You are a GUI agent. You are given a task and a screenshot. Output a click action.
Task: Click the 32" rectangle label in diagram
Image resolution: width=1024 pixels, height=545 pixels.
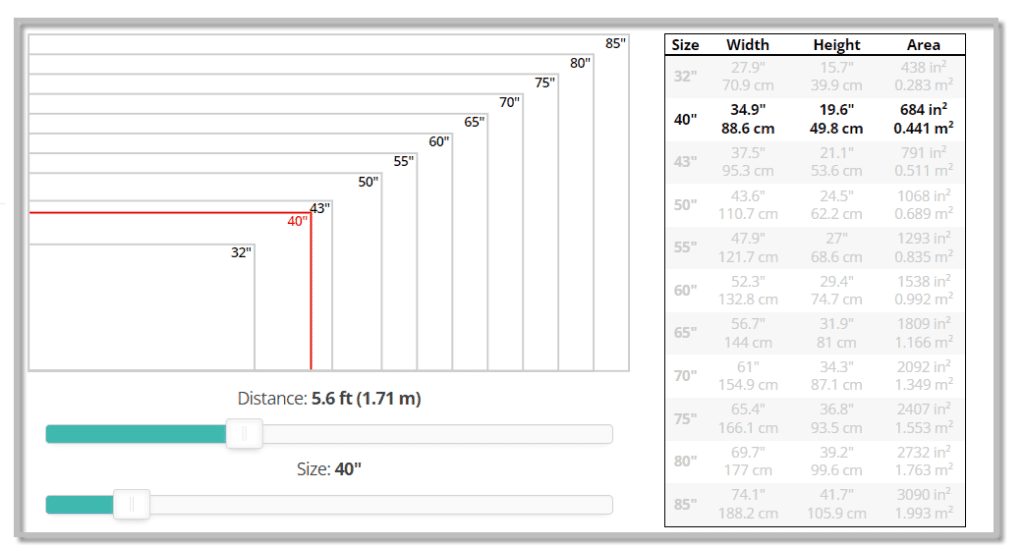click(241, 253)
